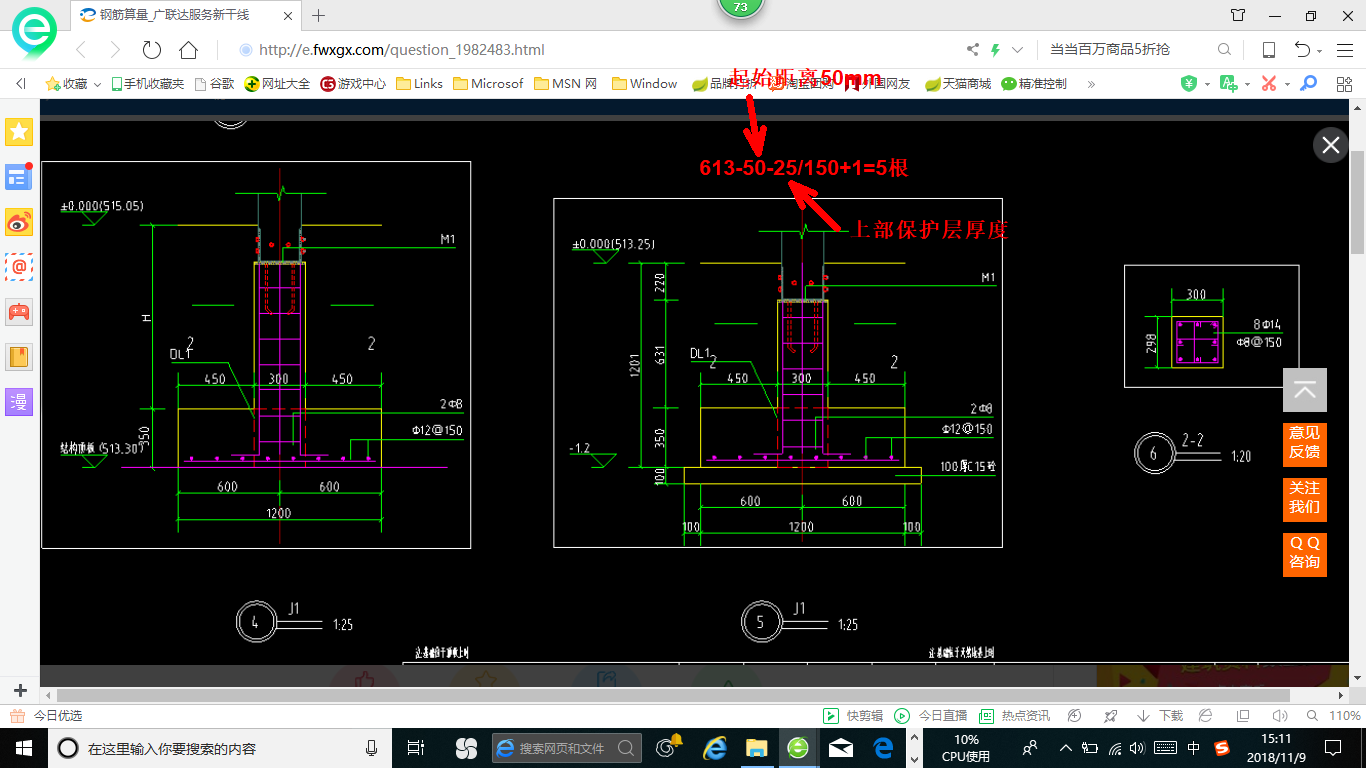Click the share icon in the address bar
This screenshot has height=768, width=1366.
pos(973,50)
